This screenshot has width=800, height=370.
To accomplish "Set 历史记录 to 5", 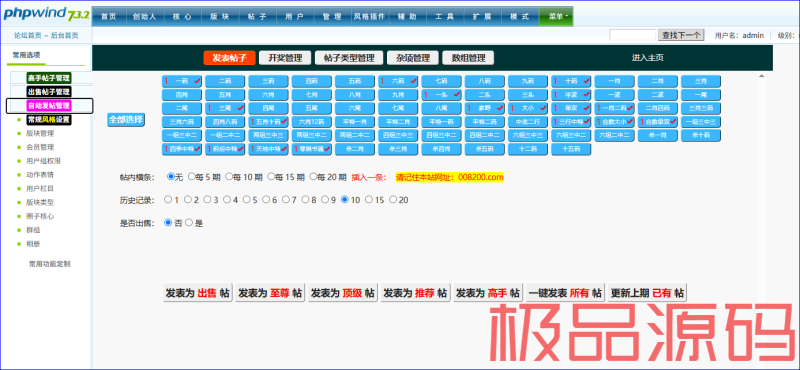I will [246, 200].
